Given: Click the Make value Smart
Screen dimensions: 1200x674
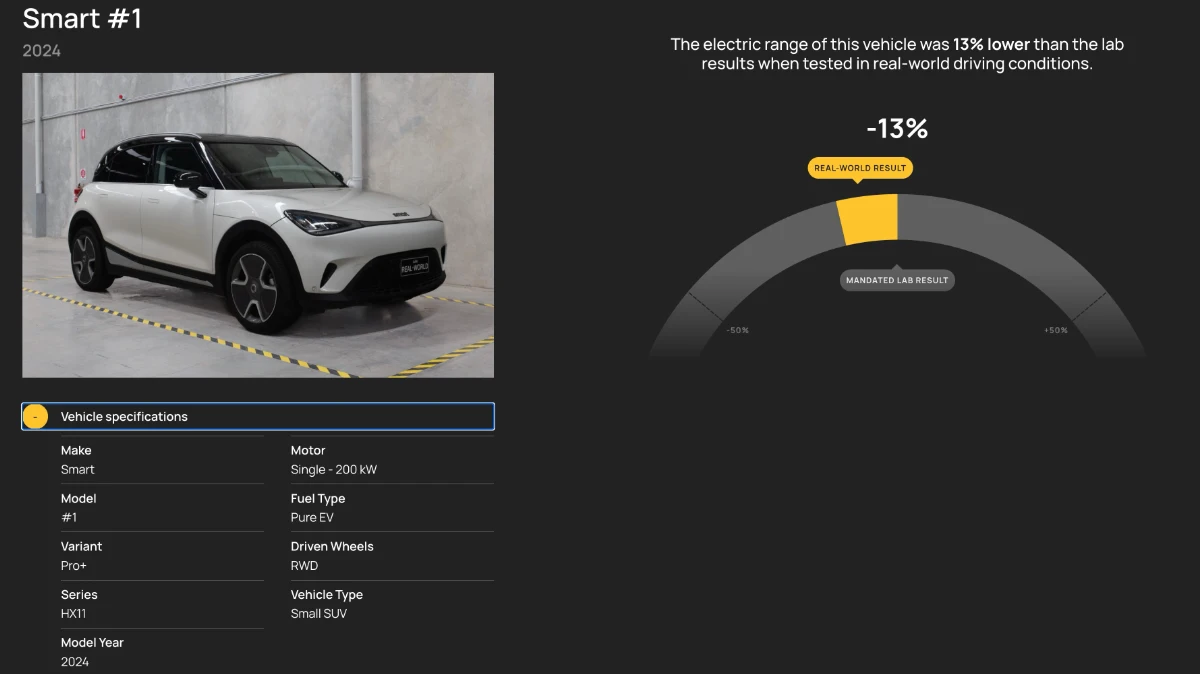Looking at the screenshot, I should (x=78, y=470).
